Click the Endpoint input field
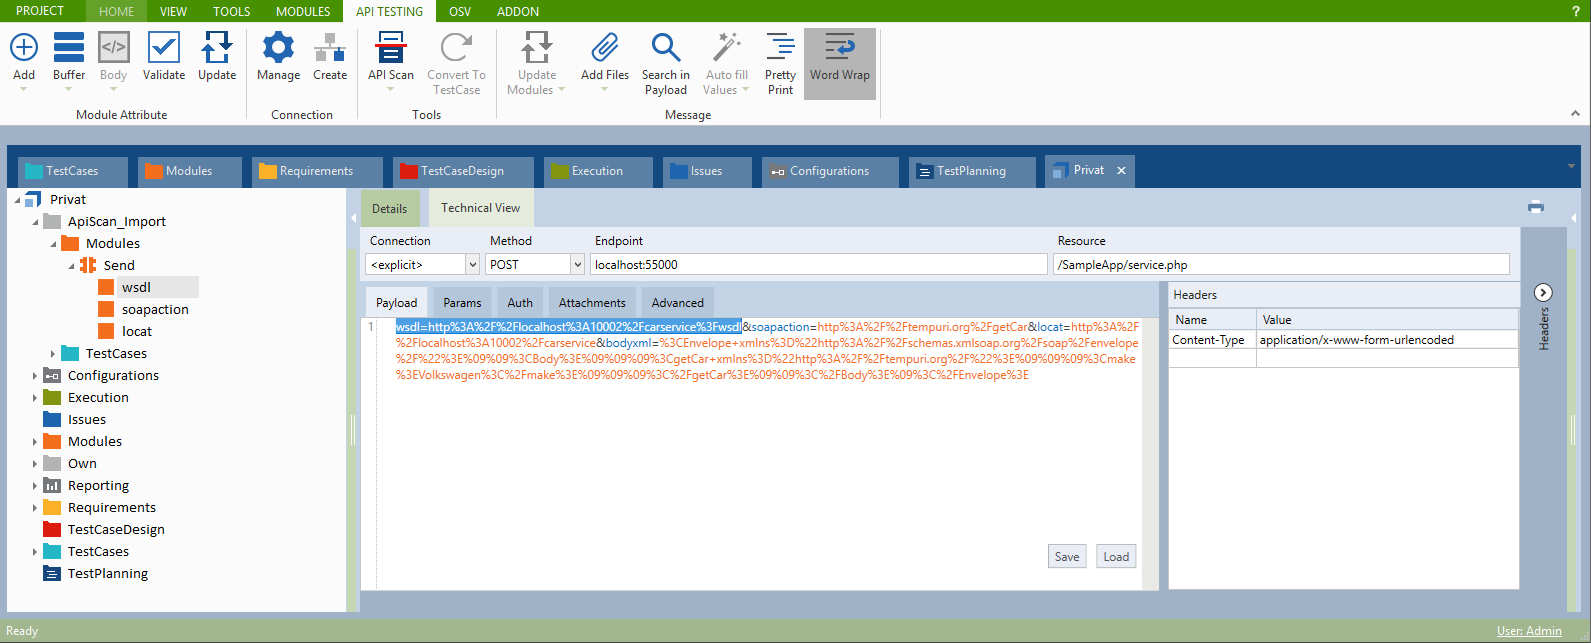The width and height of the screenshot is (1591, 643). 818,265
